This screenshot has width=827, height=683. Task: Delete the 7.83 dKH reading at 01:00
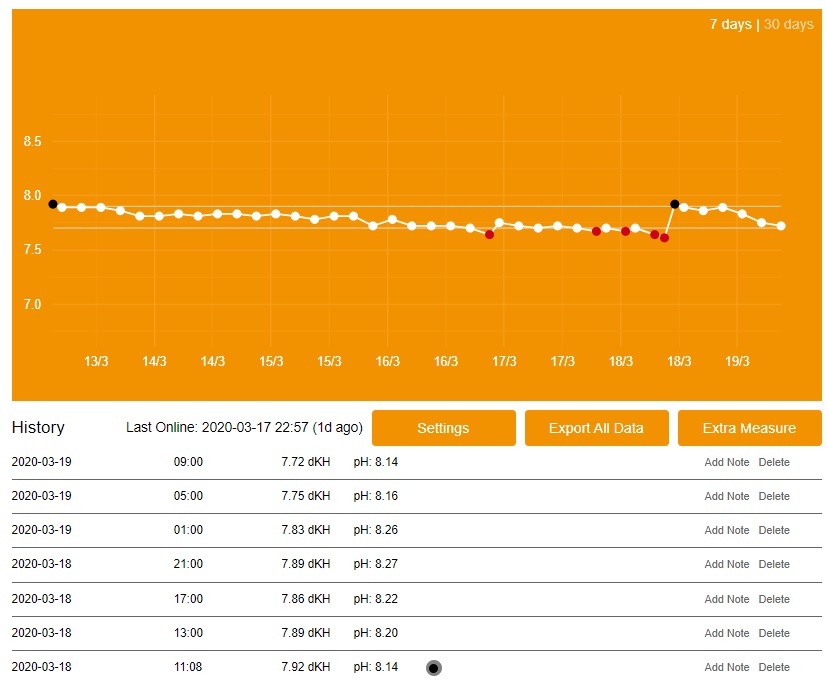(773, 530)
